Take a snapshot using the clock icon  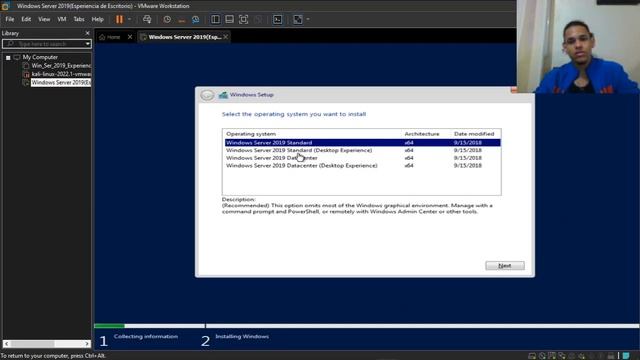coord(167,19)
